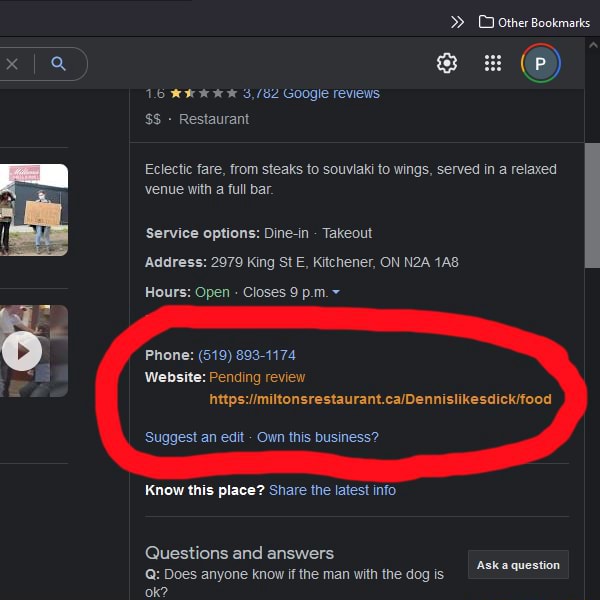Click the Questions and answers heading
The height and width of the screenshot is (600, 600).
point(240,553)
